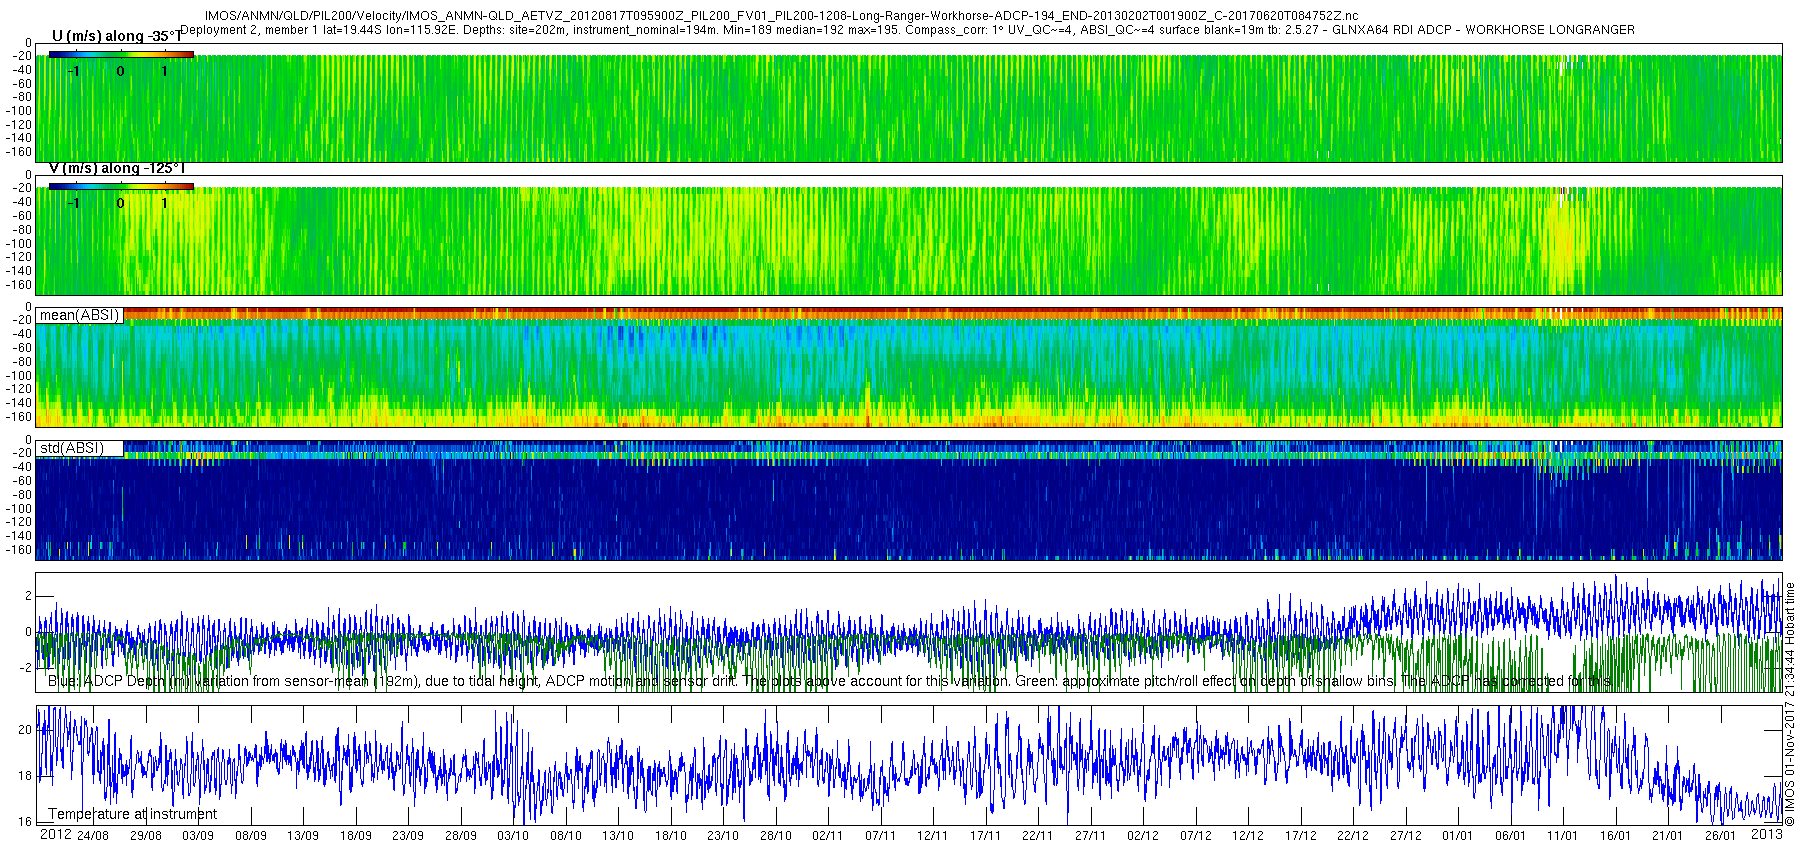Click the 03/10 date tick

pyautogui.click(x=513, y=836)
